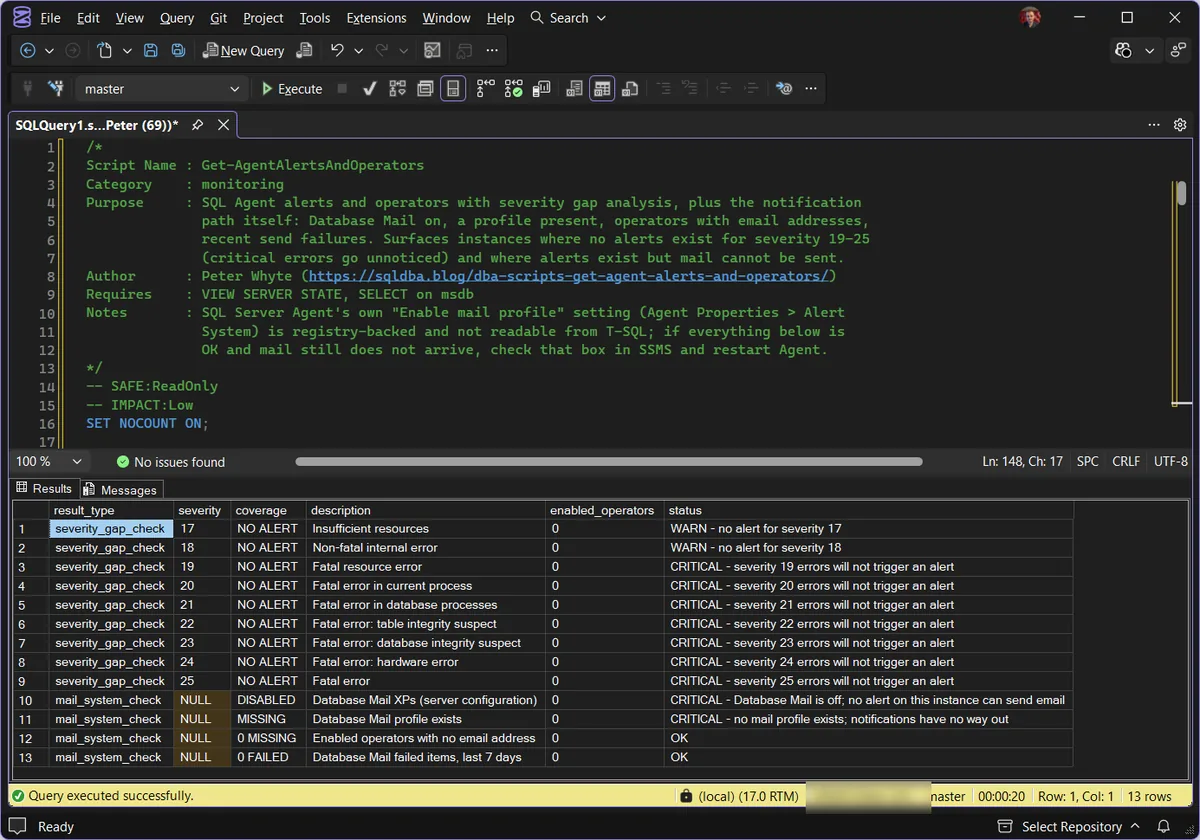This screenshot has height=840, width=1200.
Task: Open the Query Options dialog icon
Action: (x=425, y=88)
